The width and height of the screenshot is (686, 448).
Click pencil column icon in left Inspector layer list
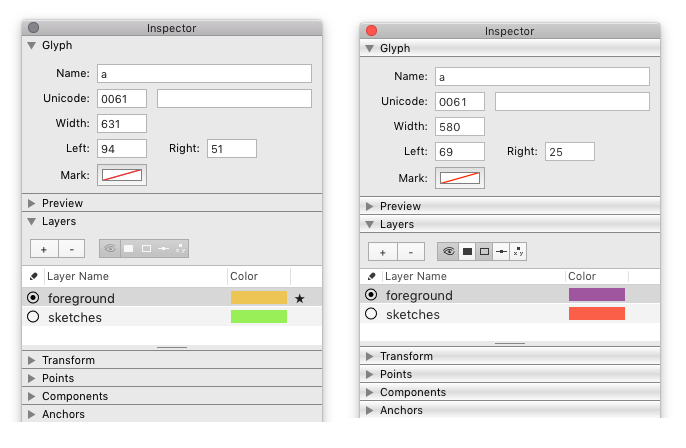(34, 276)
